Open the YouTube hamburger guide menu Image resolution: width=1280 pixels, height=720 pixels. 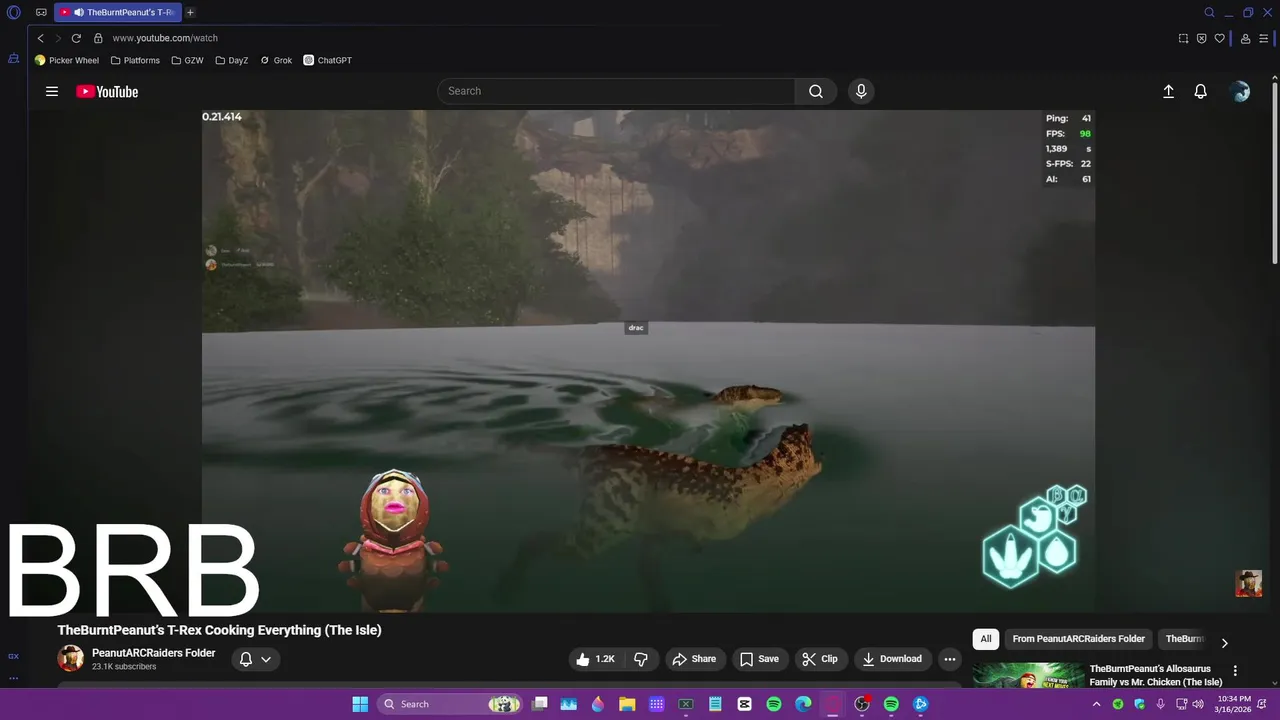[52, 91]
